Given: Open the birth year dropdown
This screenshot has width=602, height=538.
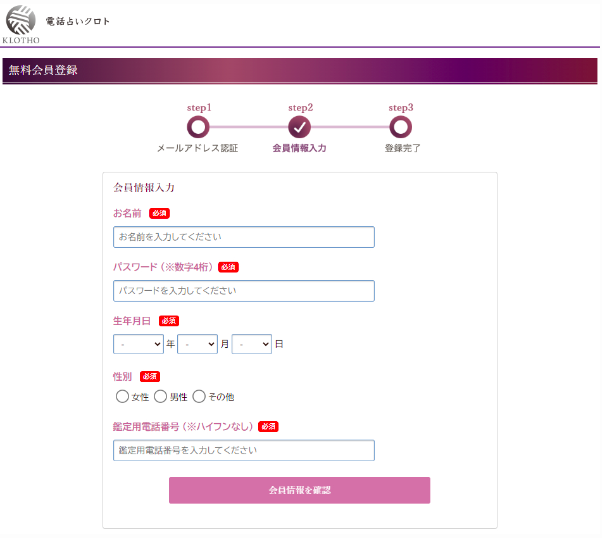Looking at the screenshot, I should pyautogui.click(x=139, y=343).
